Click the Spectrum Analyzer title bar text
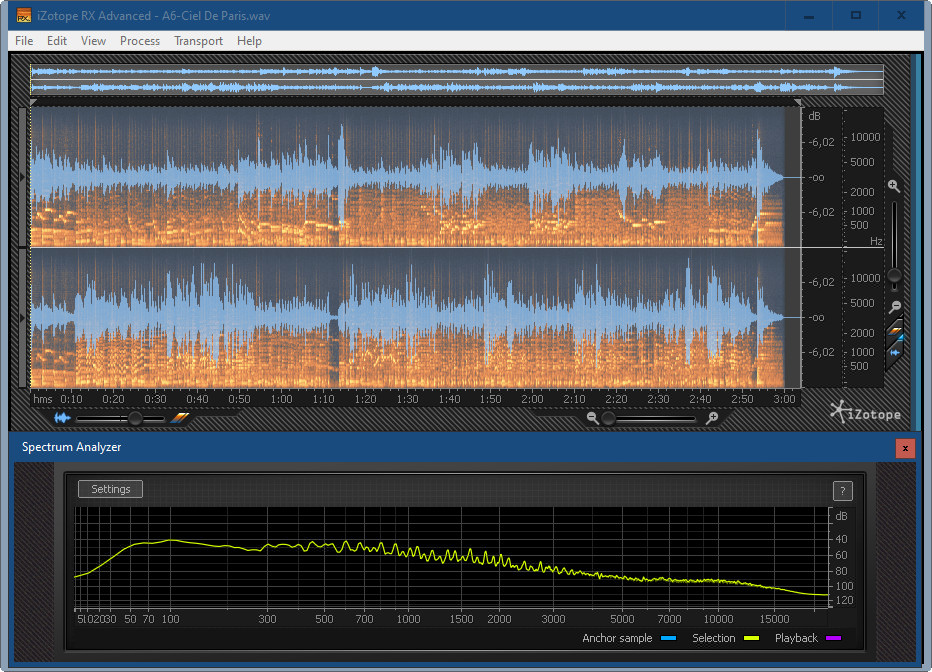Screen dimensions: 932x672 [x=71, y=447]
